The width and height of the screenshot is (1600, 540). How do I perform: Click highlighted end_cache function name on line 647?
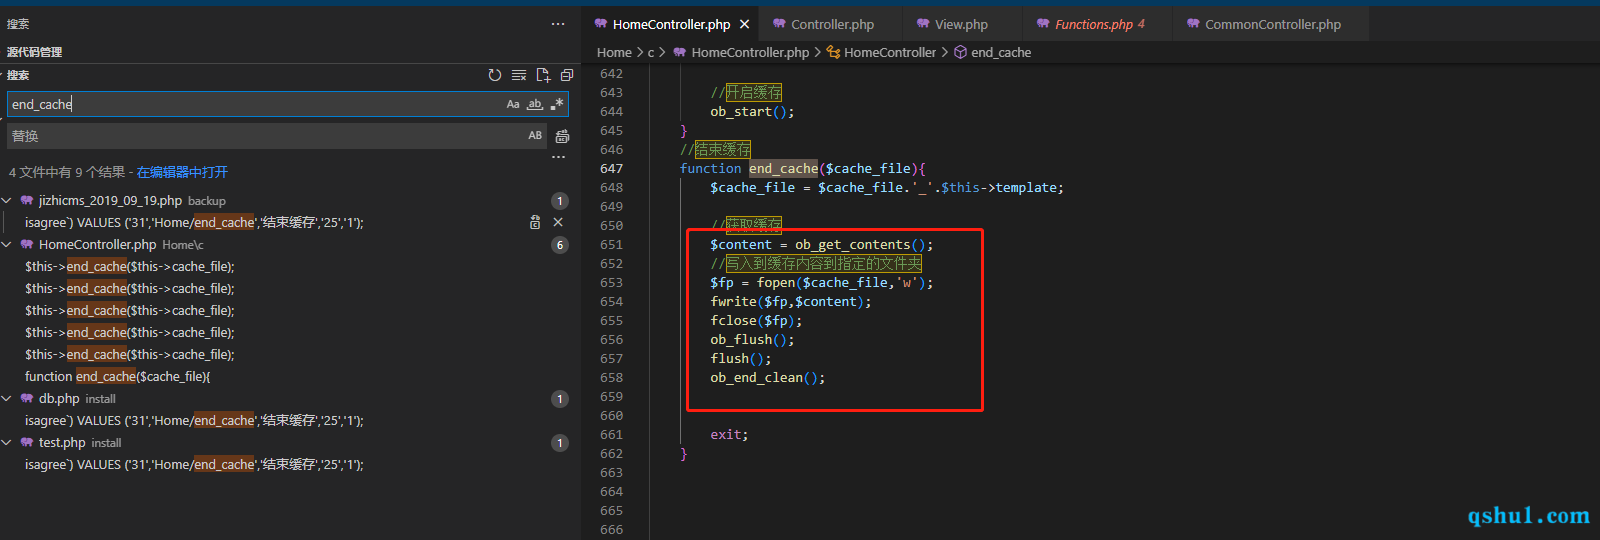point(783,168)
